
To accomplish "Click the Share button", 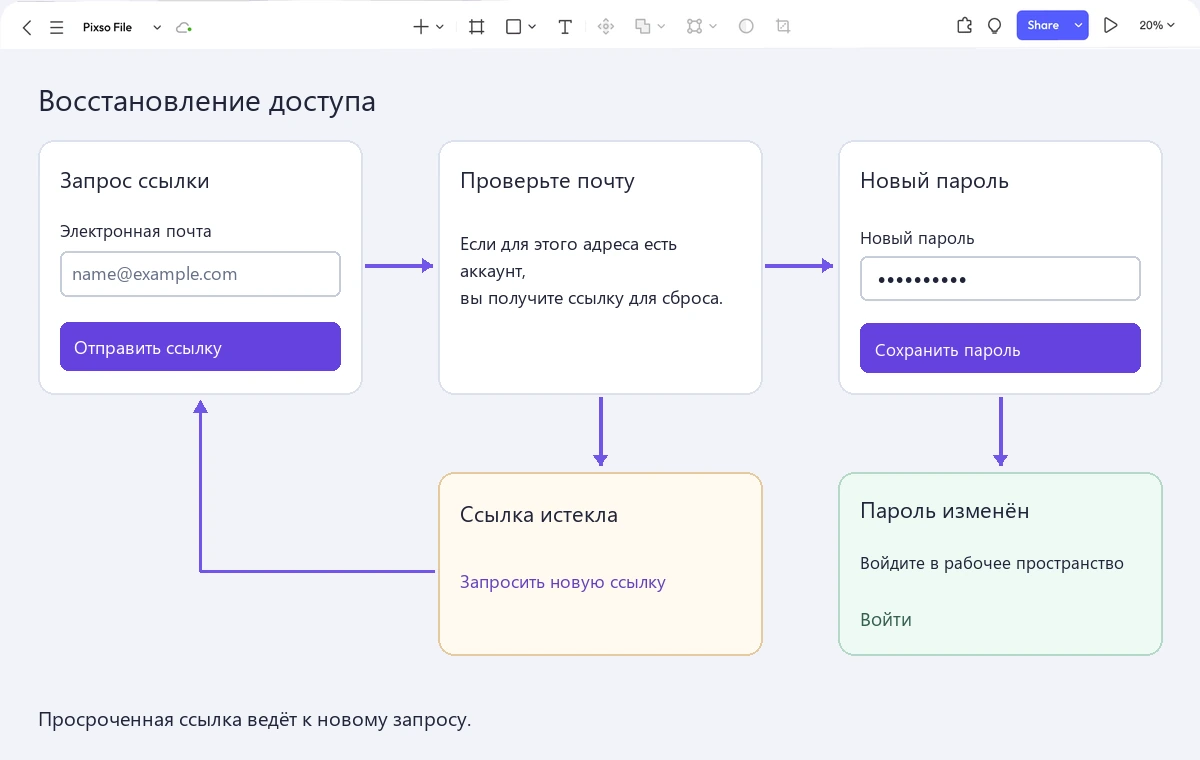I will pos(1043,26).
